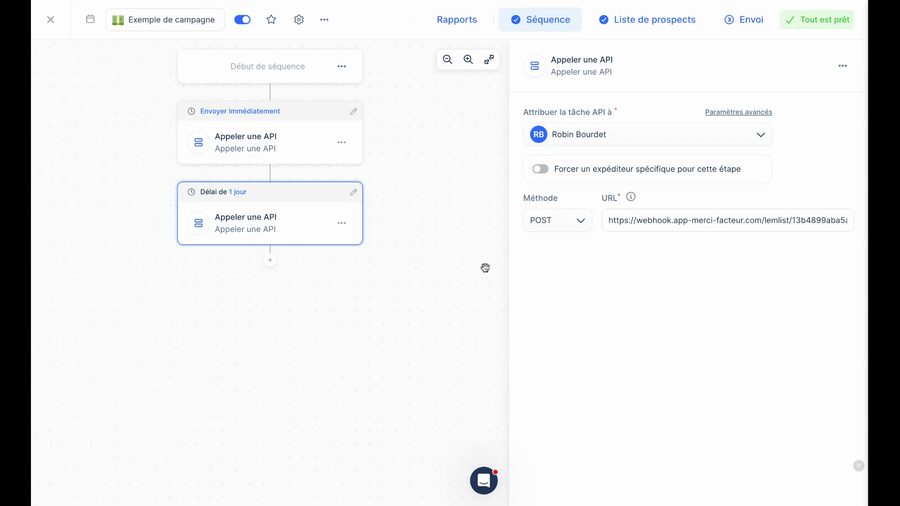Screen dimensions: 900x506
Task: Open campaign settings gear icon
Action: click(298, 20)
